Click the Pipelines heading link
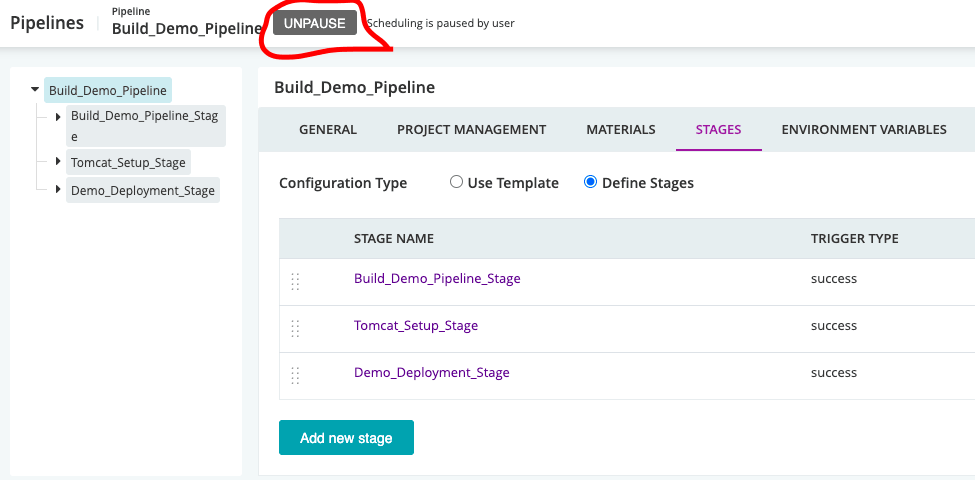The width and height of the screenshot is (975, 480). 47,22
